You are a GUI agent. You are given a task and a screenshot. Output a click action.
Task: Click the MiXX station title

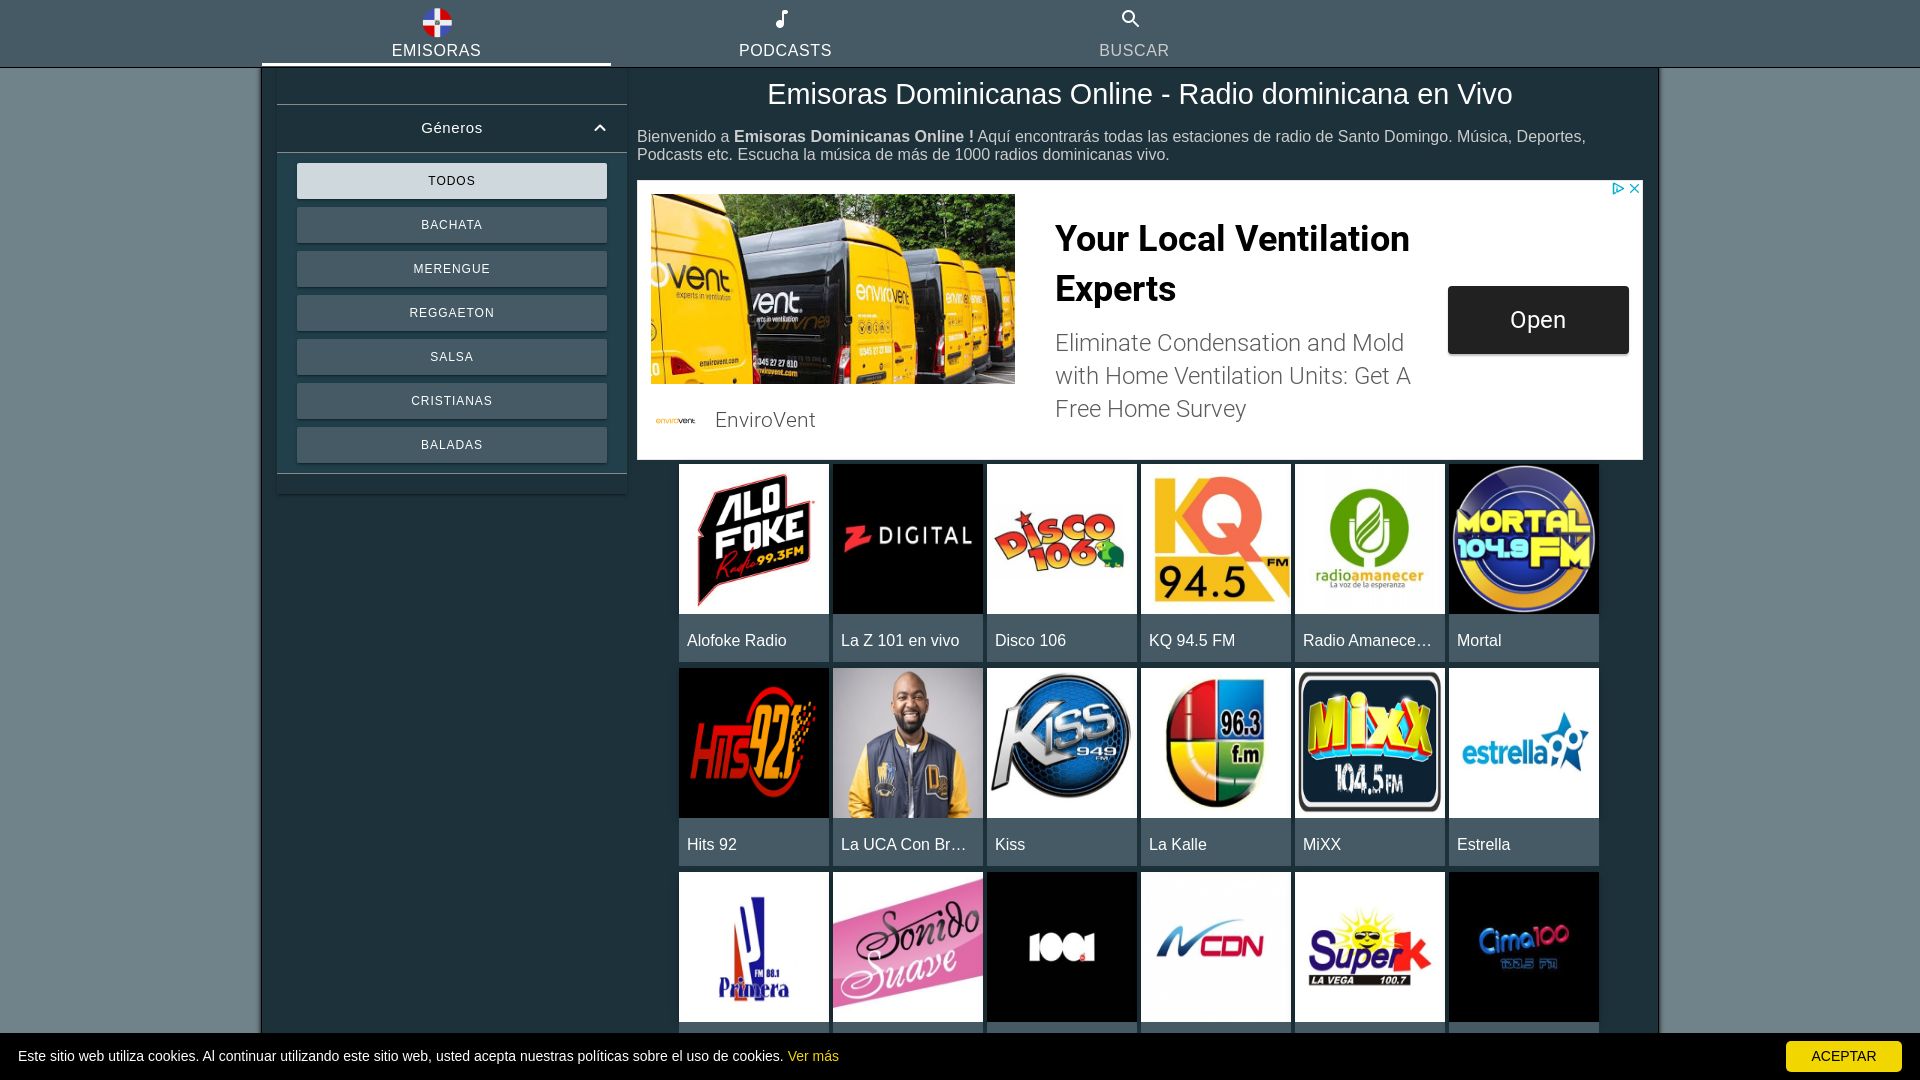point(1322,844)
